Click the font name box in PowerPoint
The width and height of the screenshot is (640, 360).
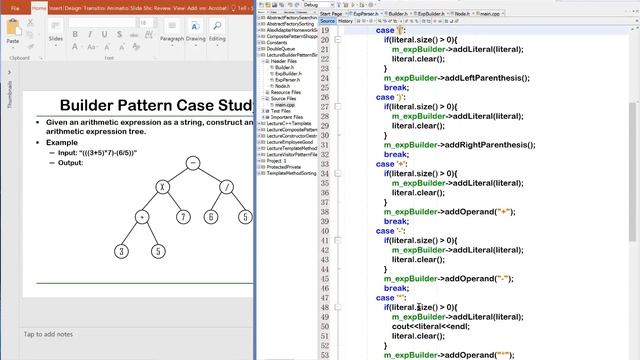pyautogui.click(x=102, y=23)
